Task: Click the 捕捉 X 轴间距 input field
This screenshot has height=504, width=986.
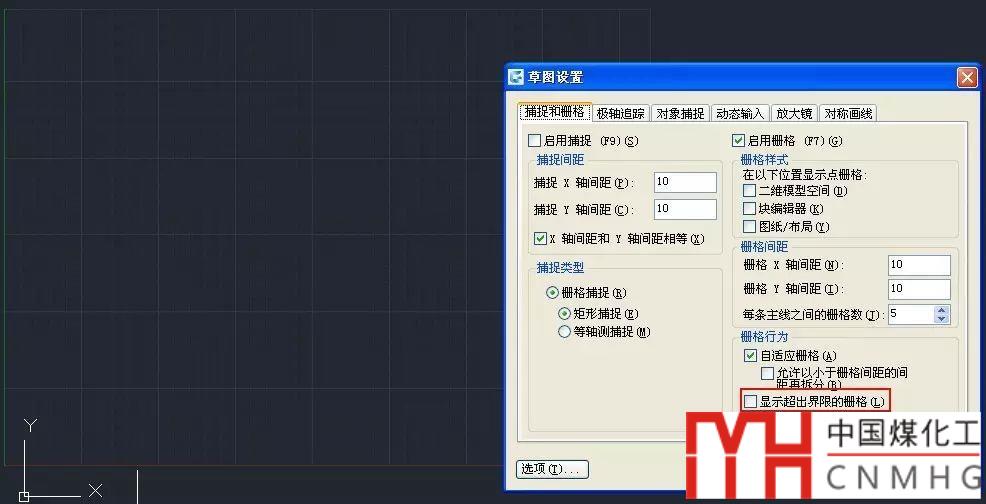Action: [x=685, y=183]
